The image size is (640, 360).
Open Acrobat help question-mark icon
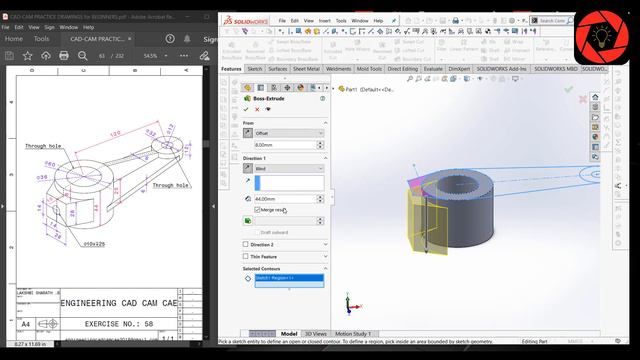pos(170,39)
